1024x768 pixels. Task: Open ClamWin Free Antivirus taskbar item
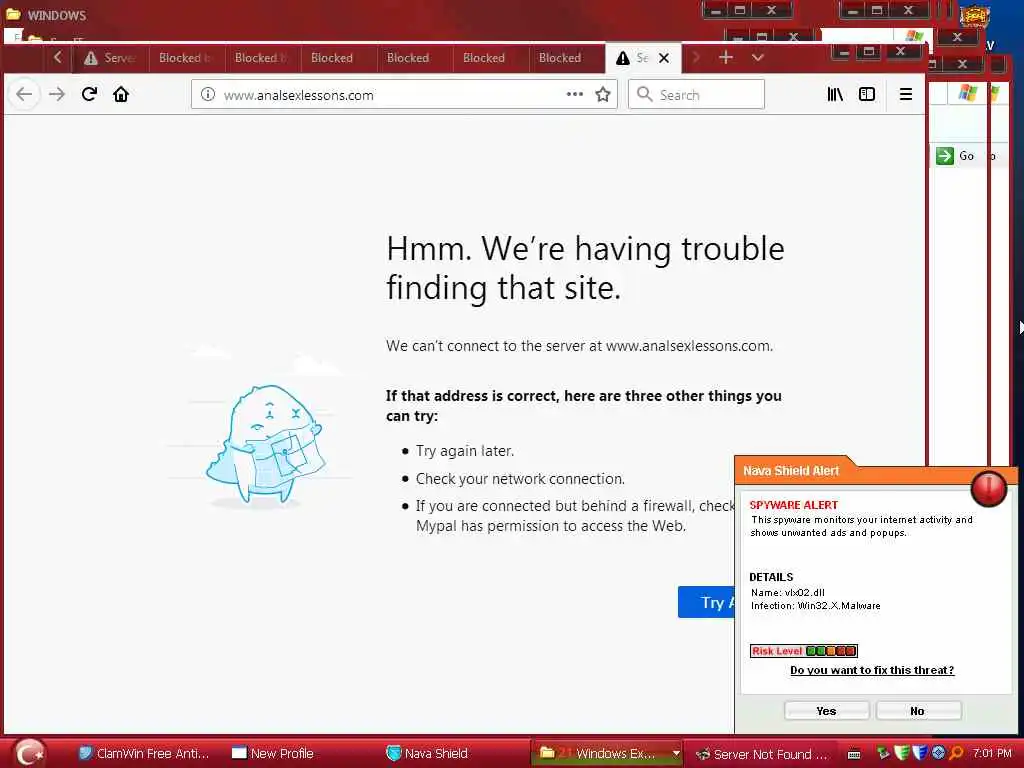click(144, 754)
